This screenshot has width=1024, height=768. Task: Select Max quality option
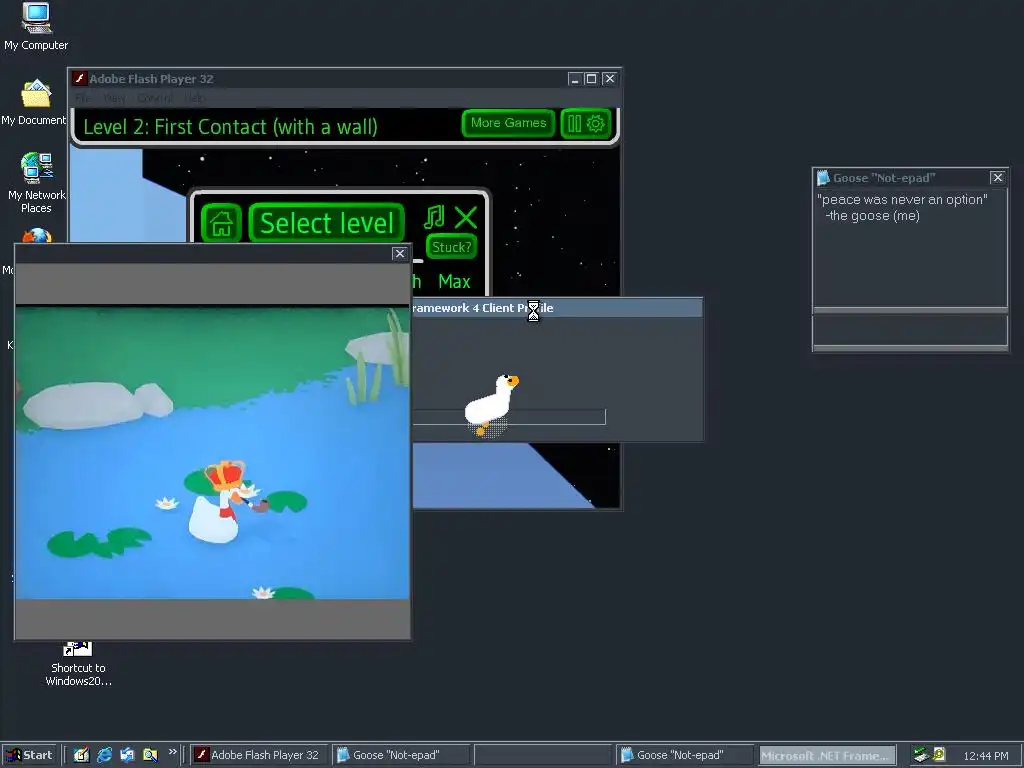point(454,281)
